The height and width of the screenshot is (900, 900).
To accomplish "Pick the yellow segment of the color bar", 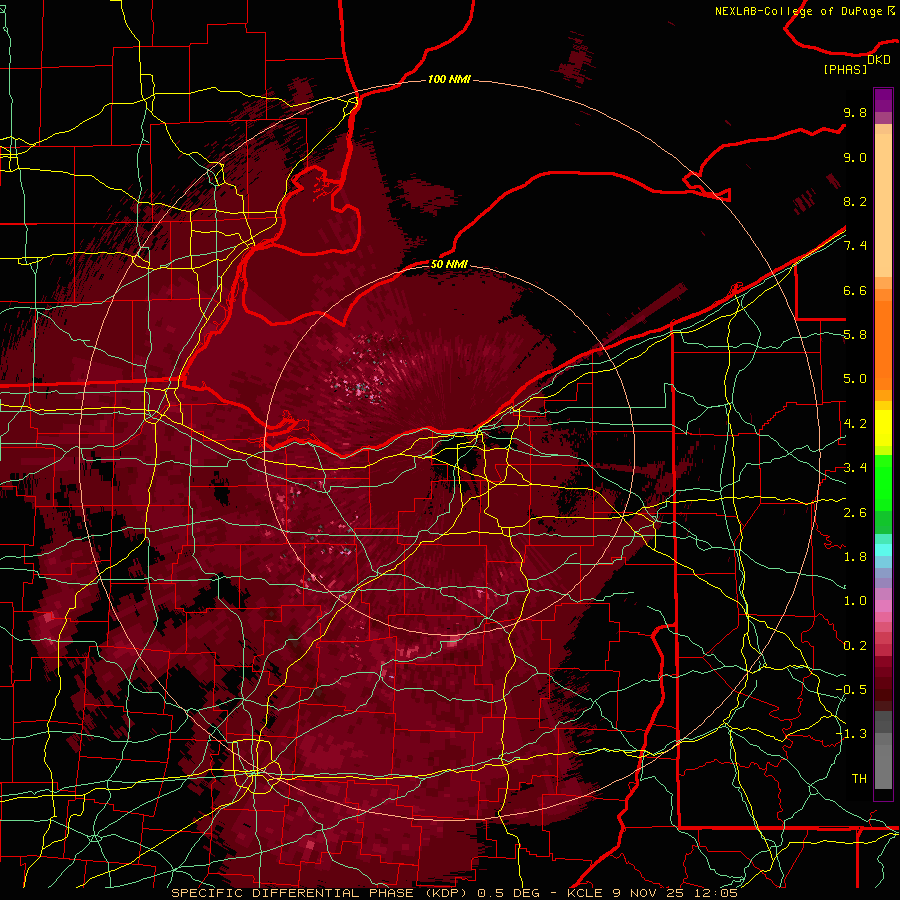I will (x=883, y=428).
